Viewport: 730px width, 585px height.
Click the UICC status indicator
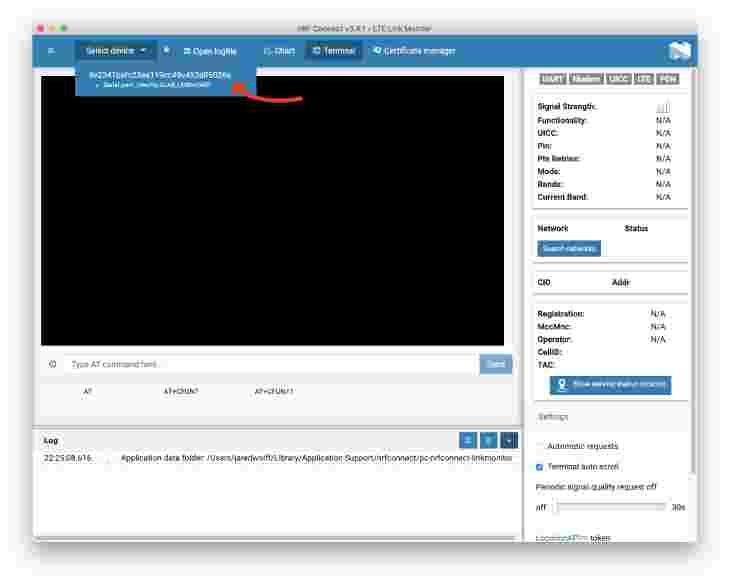point(619,79)
